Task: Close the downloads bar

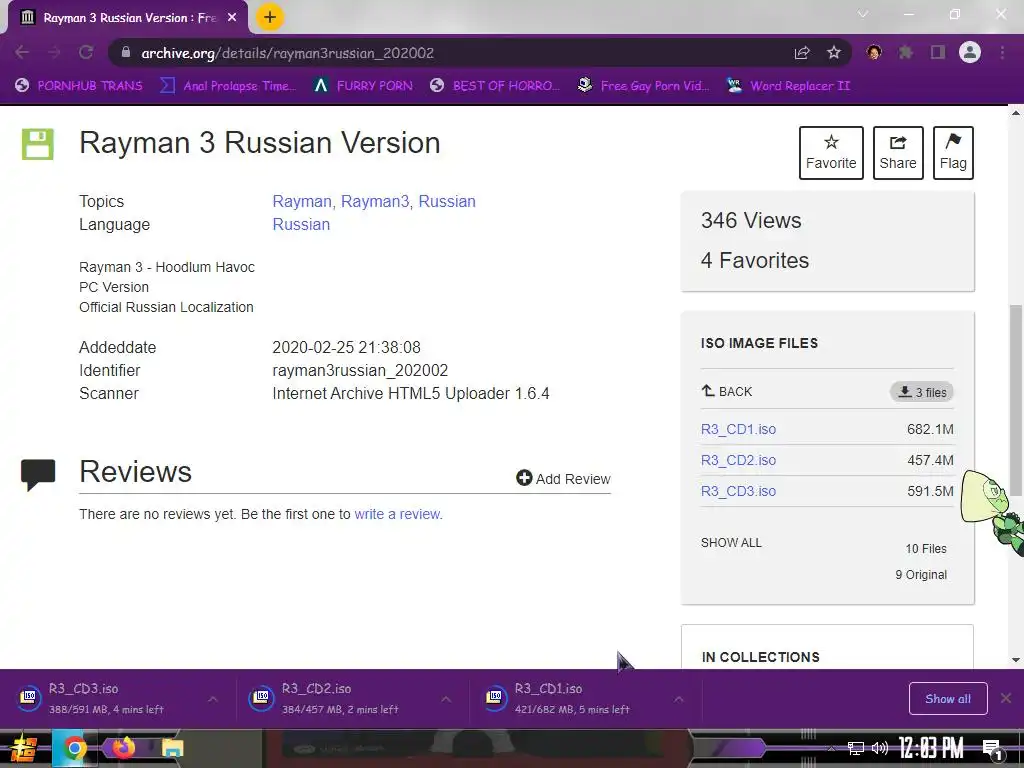Action: 1006,699
